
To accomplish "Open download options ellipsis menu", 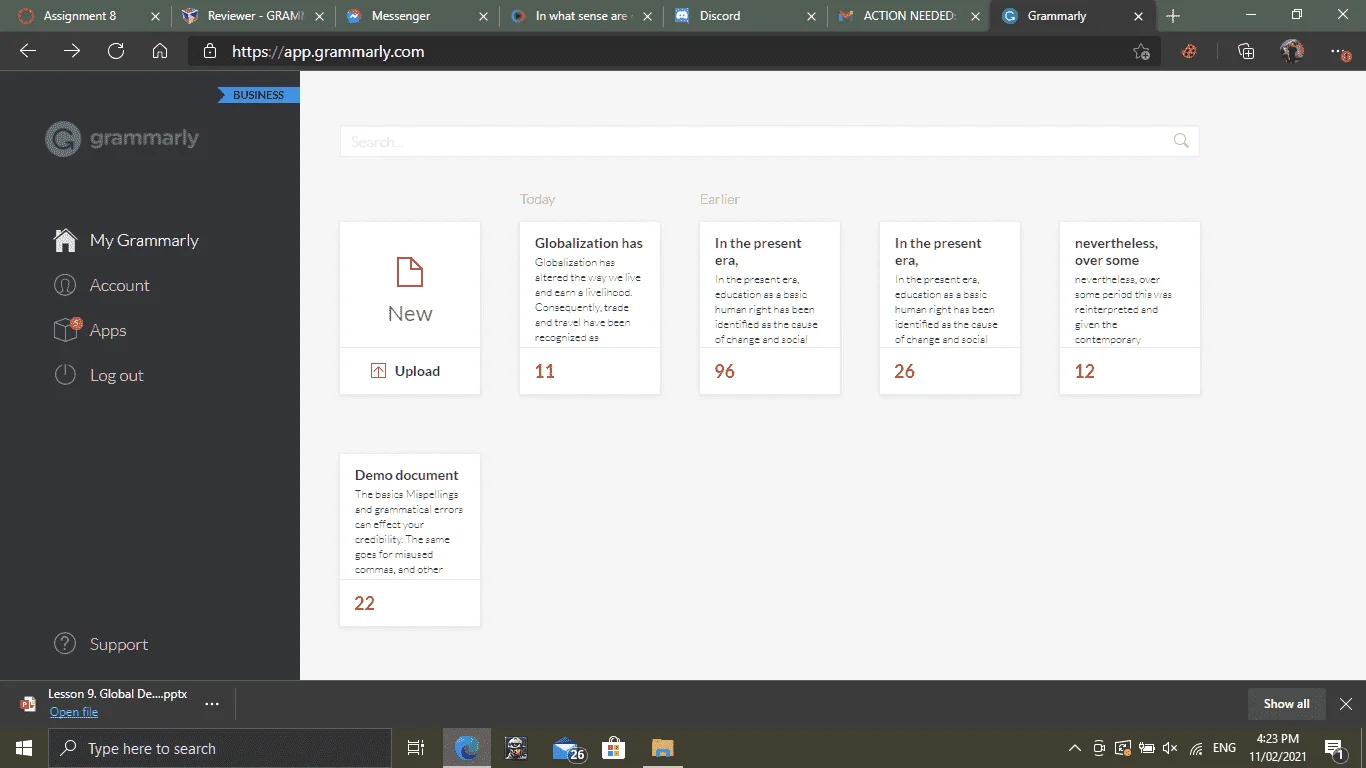I will 212,704.
